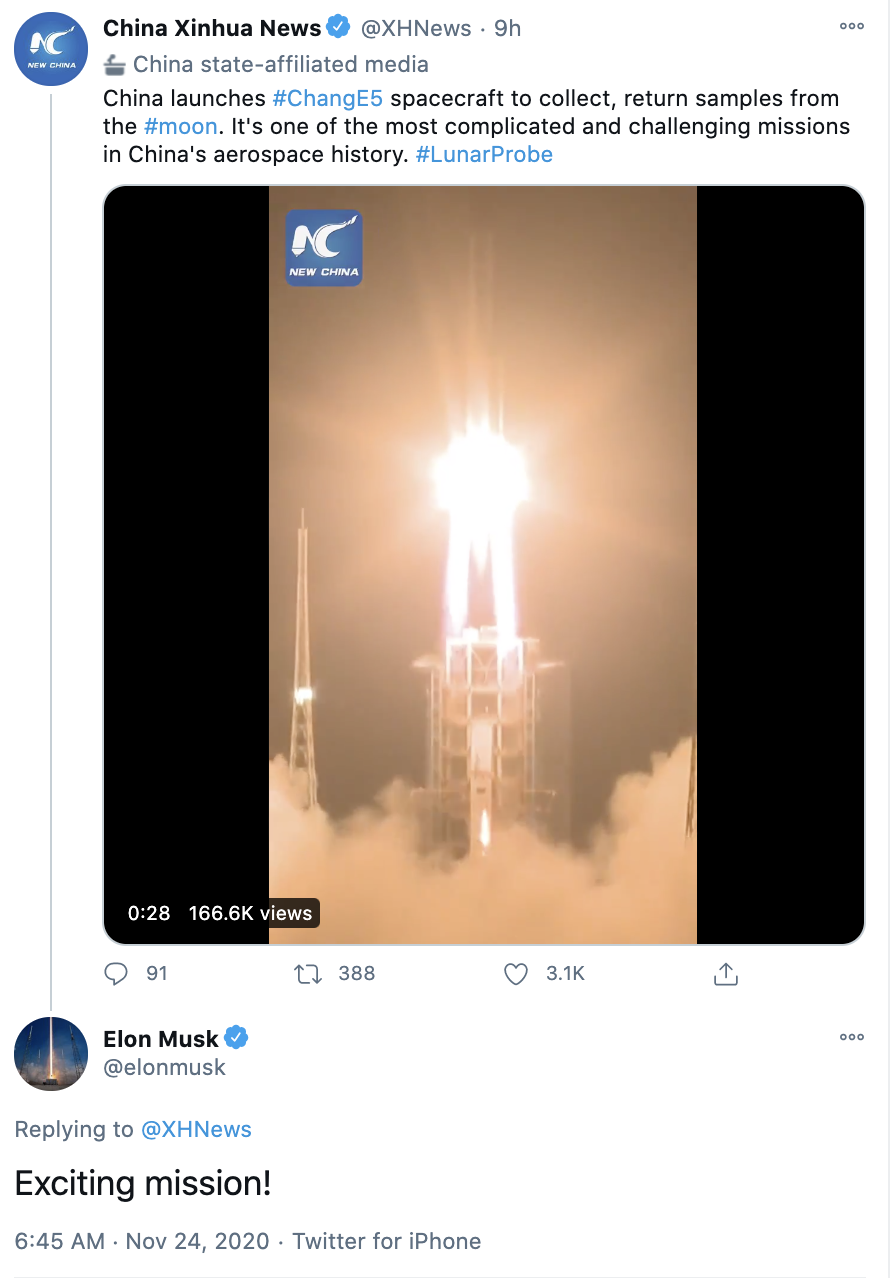Open more options on Xinhua tweet
This screenshot has height=1278, width=892.
tap(852, 27)
